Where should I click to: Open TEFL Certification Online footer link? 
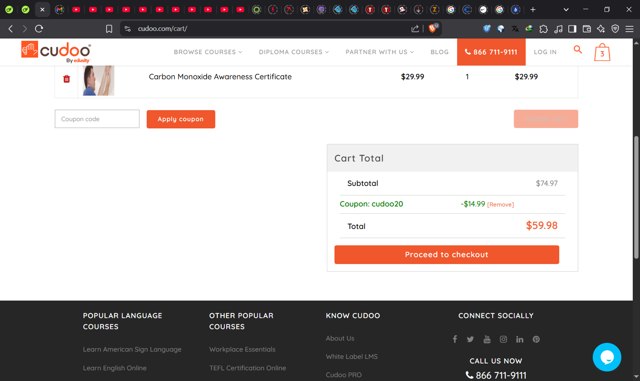[x=247, y=368]
